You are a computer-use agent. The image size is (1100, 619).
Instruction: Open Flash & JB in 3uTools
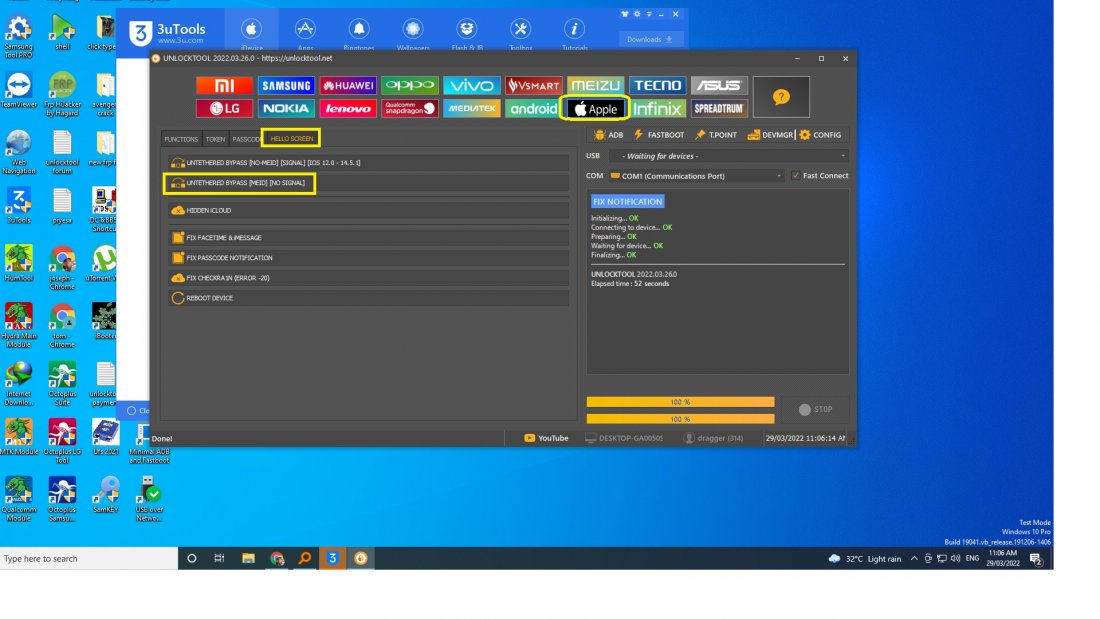tap(467, 33)
